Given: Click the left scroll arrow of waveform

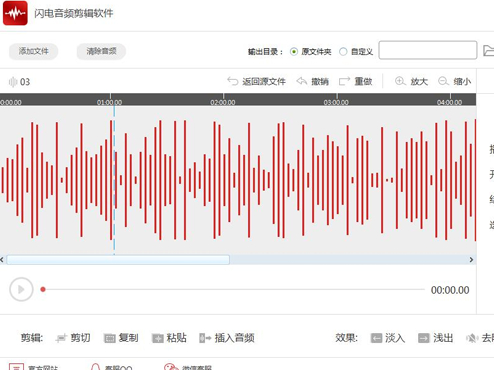Looking at the screenshot, I should [x=2, y=260].
